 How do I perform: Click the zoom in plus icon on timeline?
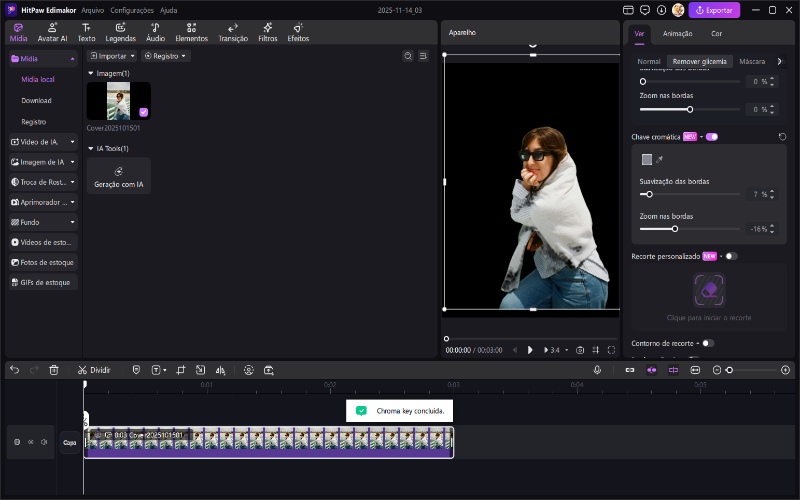coord(785,370)
